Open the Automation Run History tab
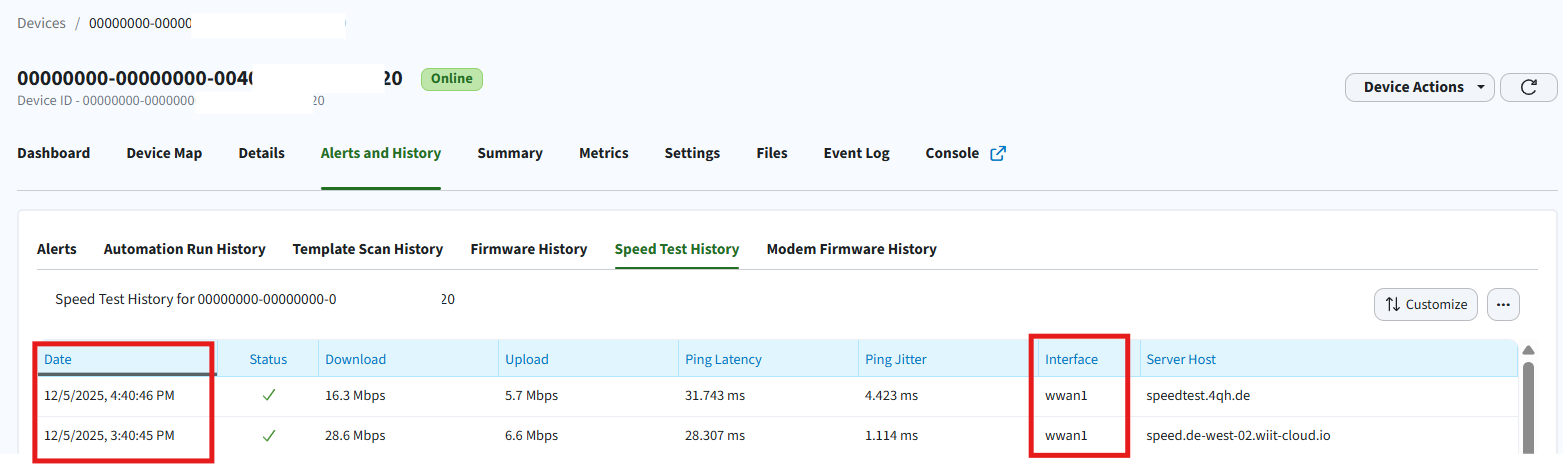 coord(184,249)
